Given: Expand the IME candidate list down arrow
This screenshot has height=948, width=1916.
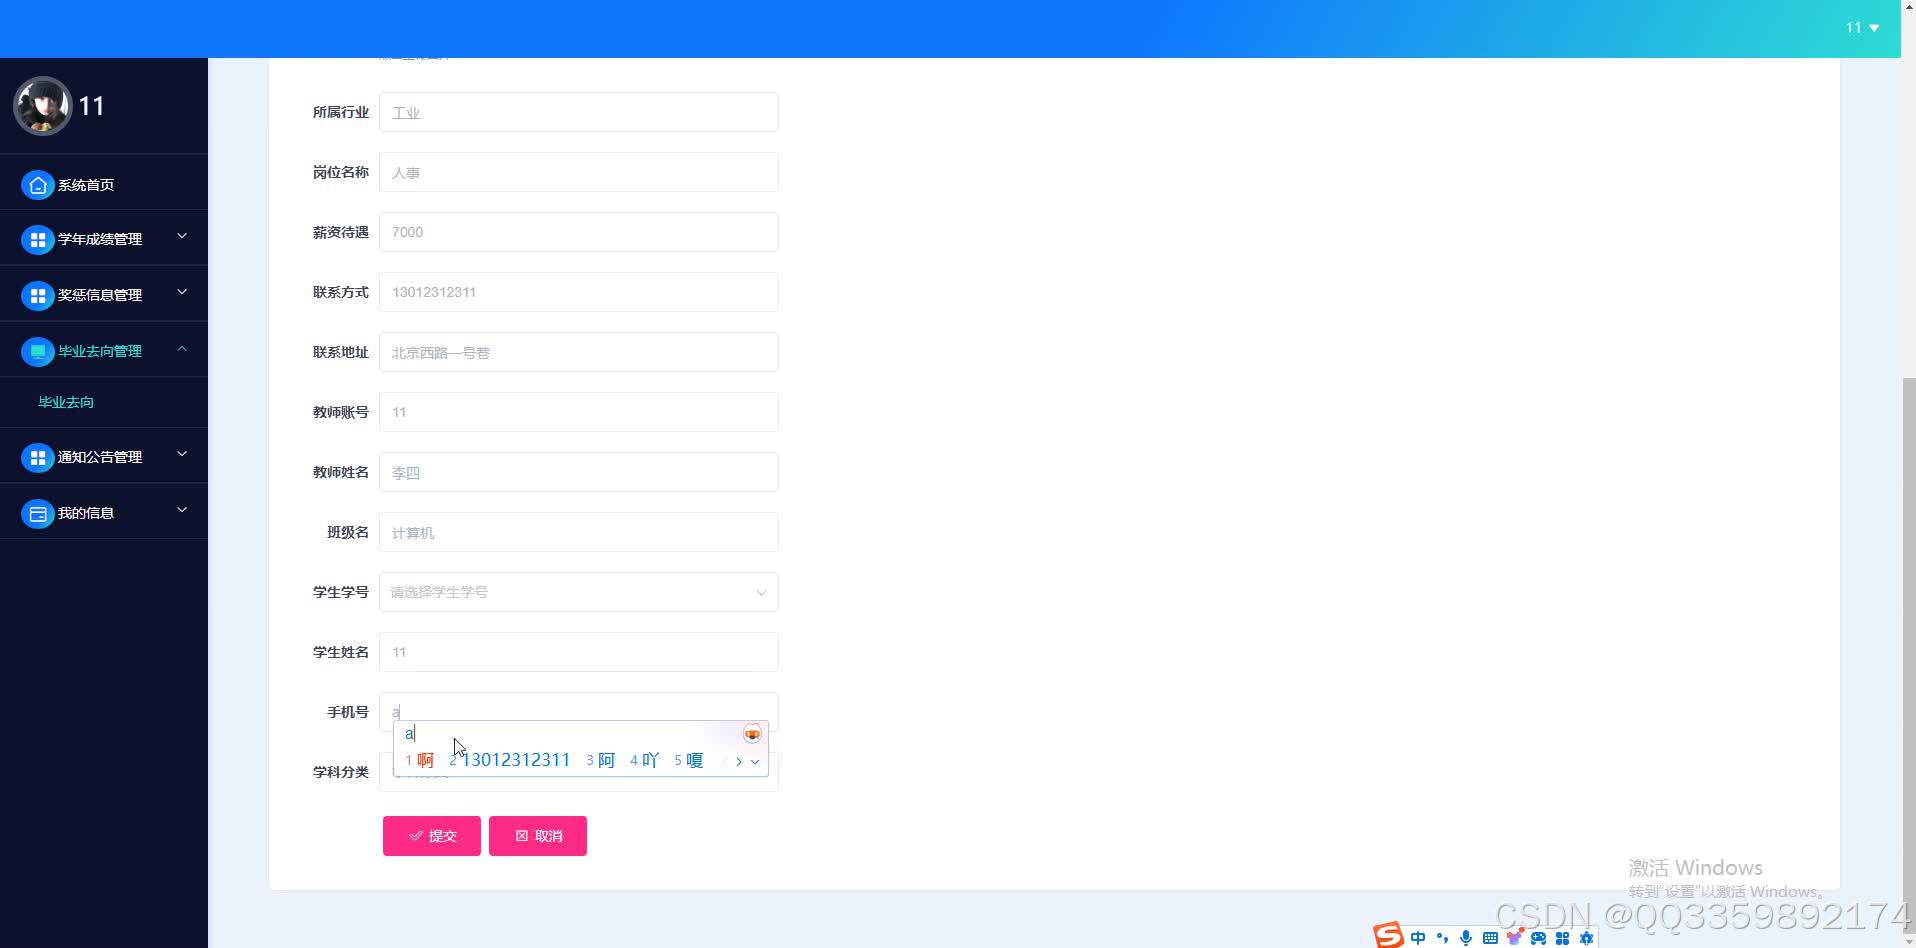Looking at the screenshot, I should 755,761.
